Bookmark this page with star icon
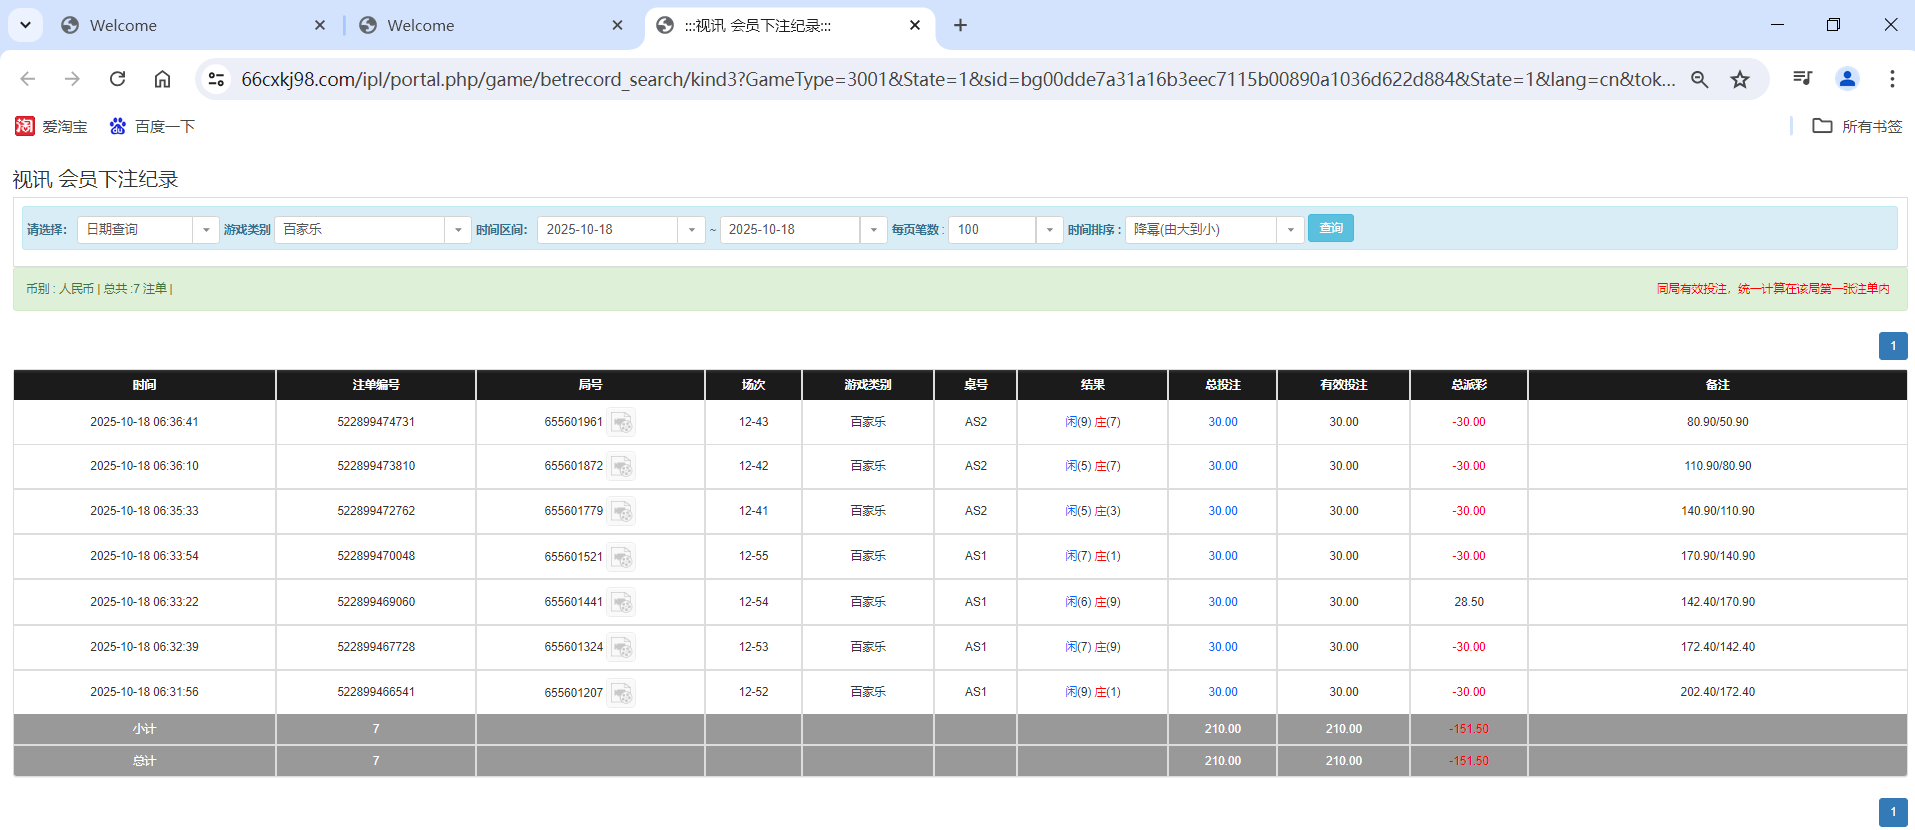Screen dimensions: 1915x830 click(1740, 79)
